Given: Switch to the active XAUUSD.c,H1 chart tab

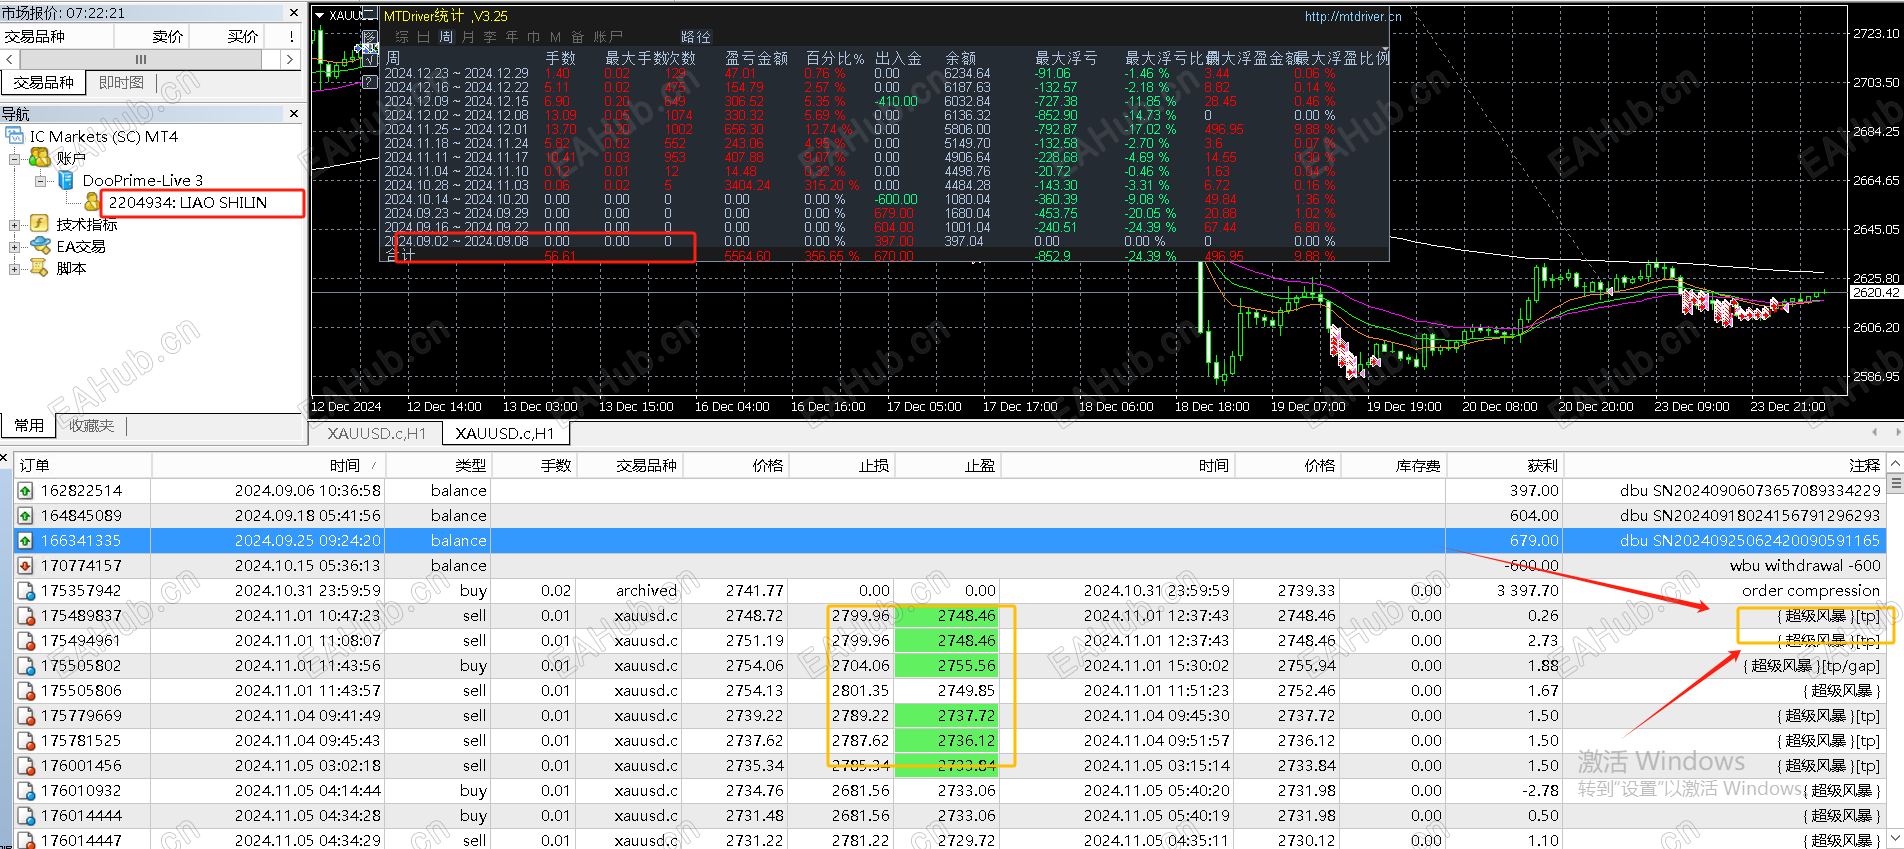Looking at the screenshot, I should click(505, 433).
